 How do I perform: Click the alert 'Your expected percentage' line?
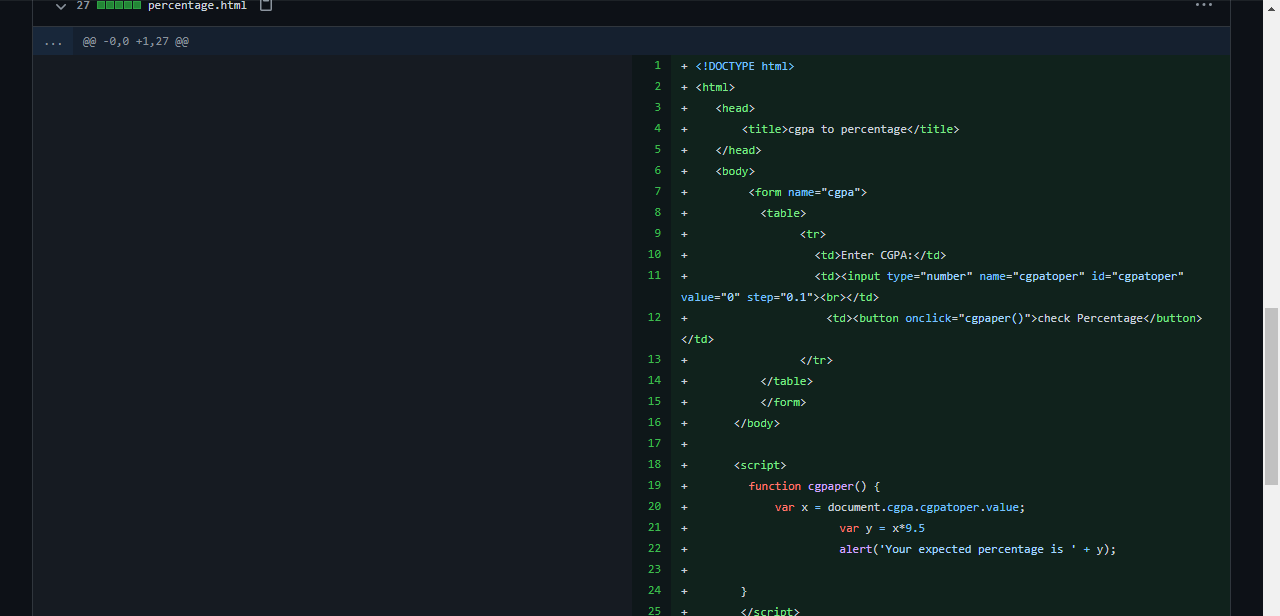click(x=977, y=549)
